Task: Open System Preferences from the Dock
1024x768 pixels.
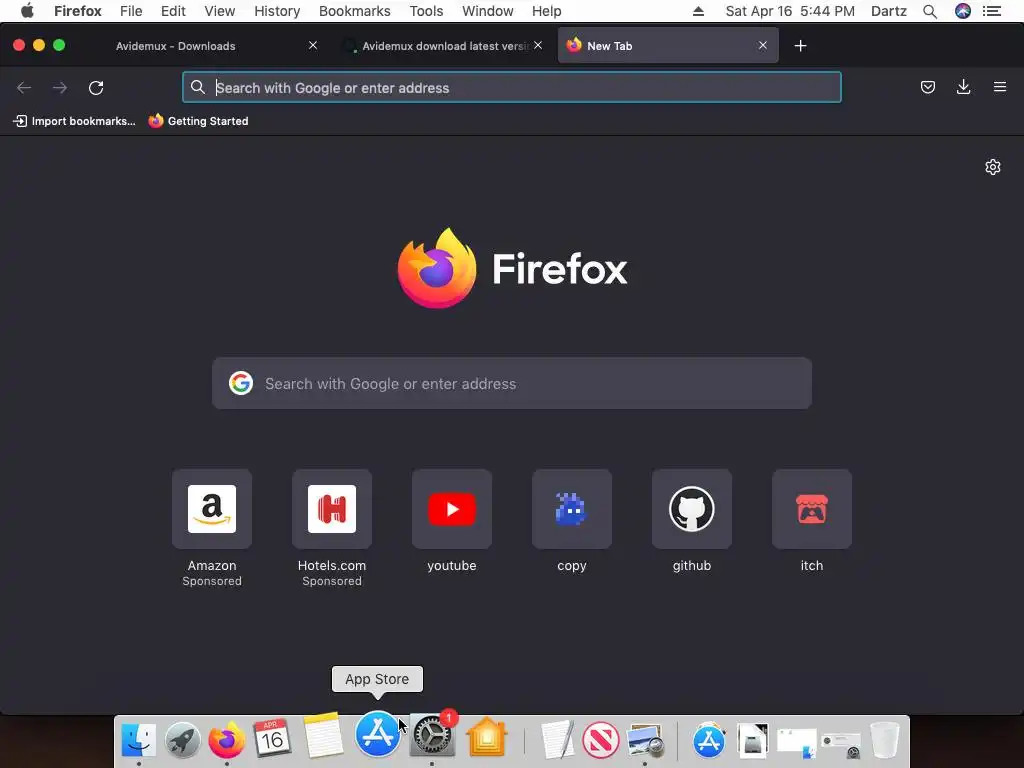Action: (x=432, y=737)
